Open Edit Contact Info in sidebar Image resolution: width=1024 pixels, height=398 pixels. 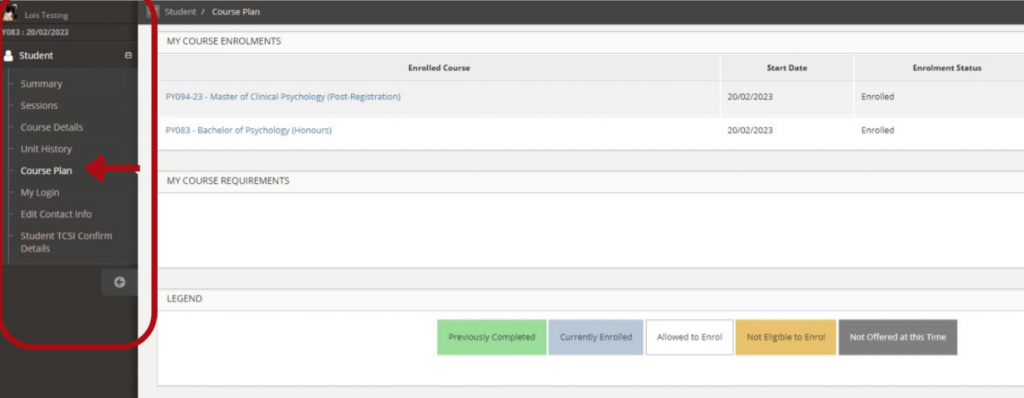point(56,214)
